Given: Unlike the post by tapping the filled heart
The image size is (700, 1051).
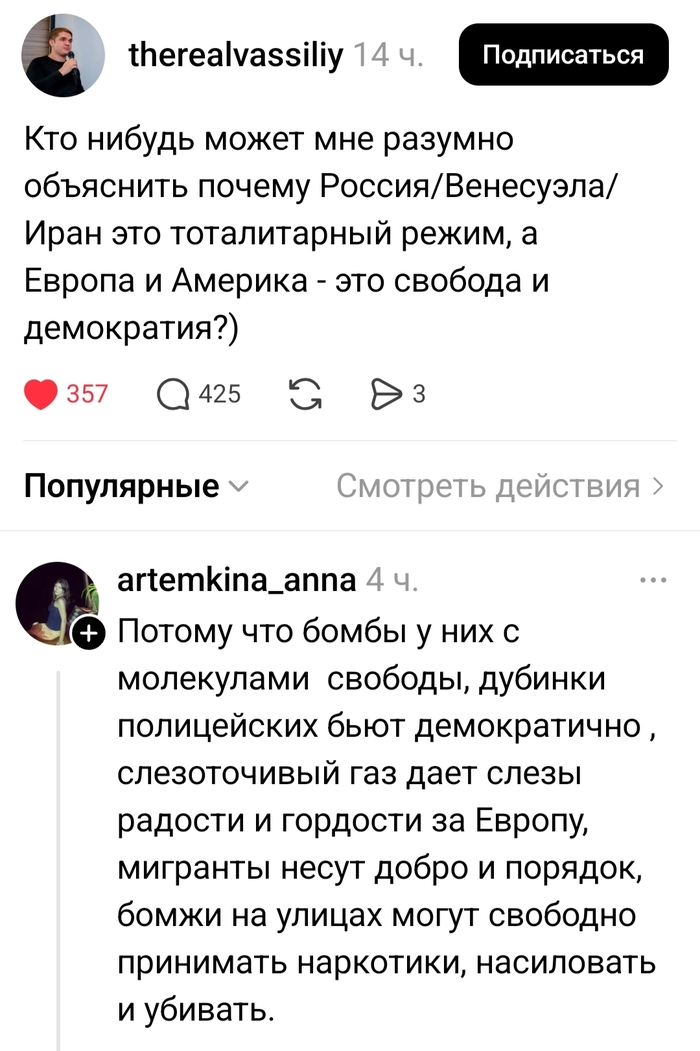Looking at the screenshot, I should pos(40,393).
